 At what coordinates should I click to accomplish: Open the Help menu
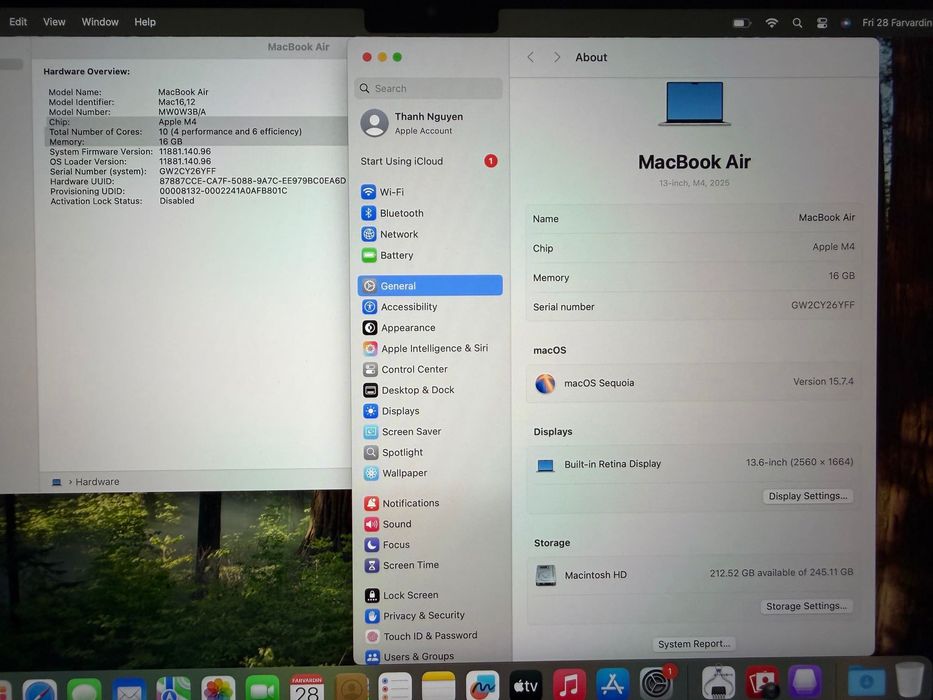pos(145,22)
